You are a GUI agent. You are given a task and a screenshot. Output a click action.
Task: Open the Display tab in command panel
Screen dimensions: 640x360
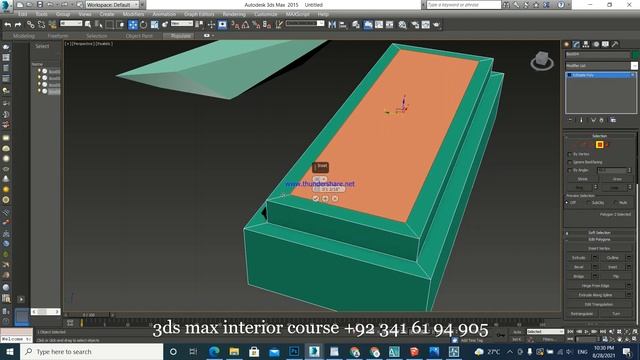(x=605, y=44)
